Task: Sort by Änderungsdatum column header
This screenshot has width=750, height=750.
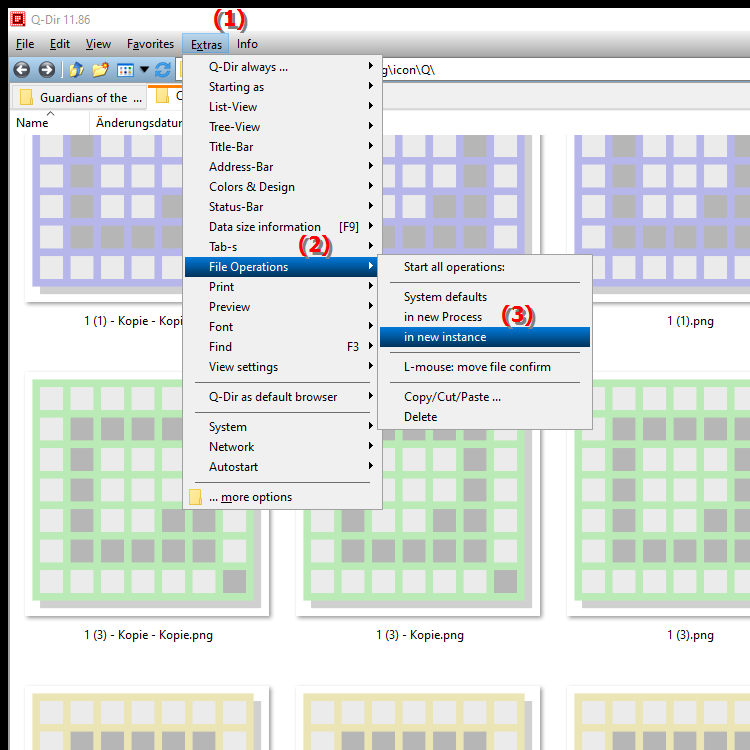Action: (x=138, y=123)
